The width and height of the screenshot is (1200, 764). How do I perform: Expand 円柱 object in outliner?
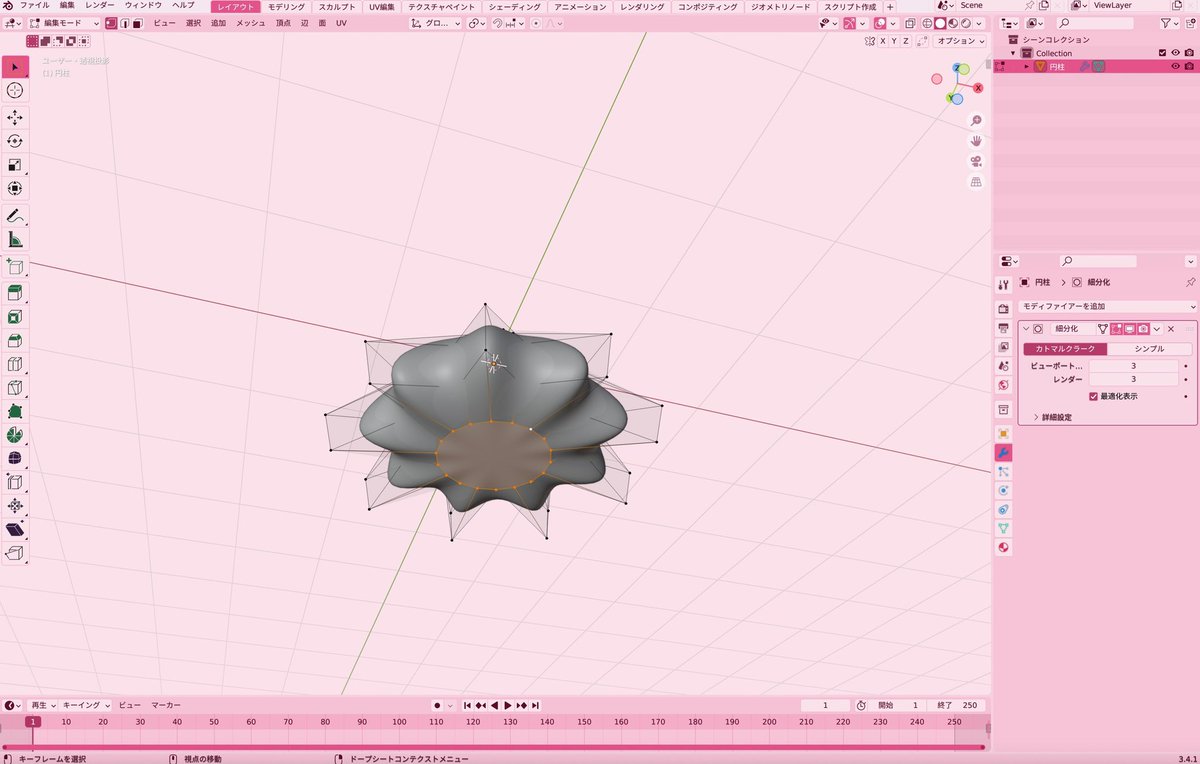1027,66
